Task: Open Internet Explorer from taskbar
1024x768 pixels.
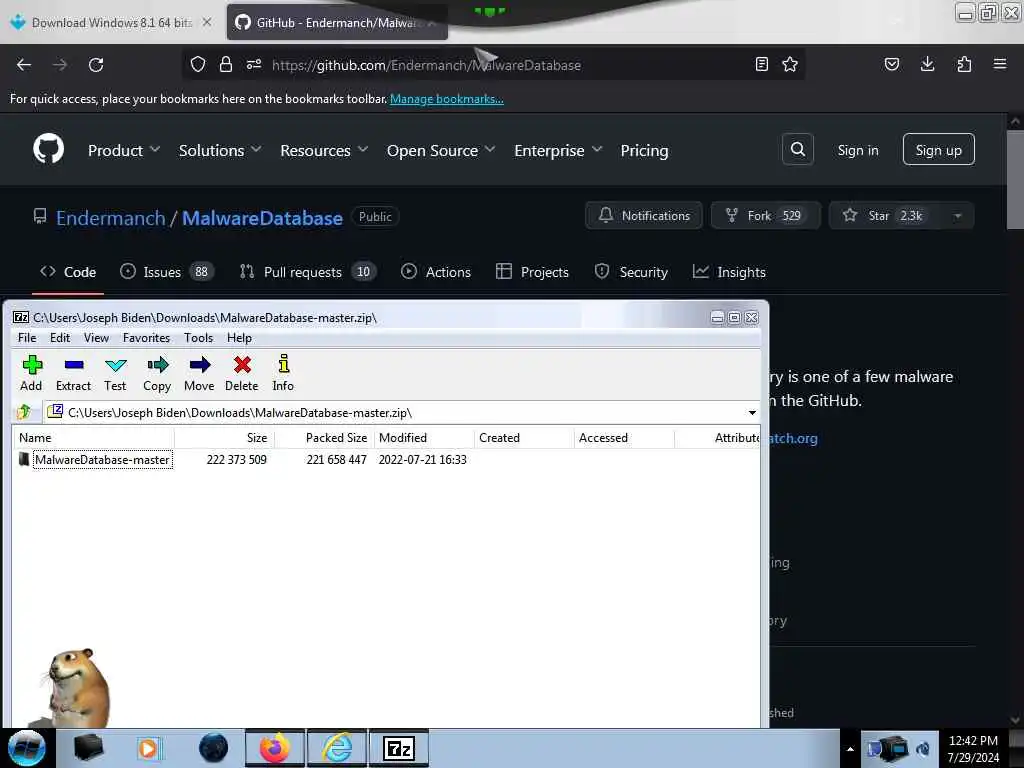Action: click(338, 748)
